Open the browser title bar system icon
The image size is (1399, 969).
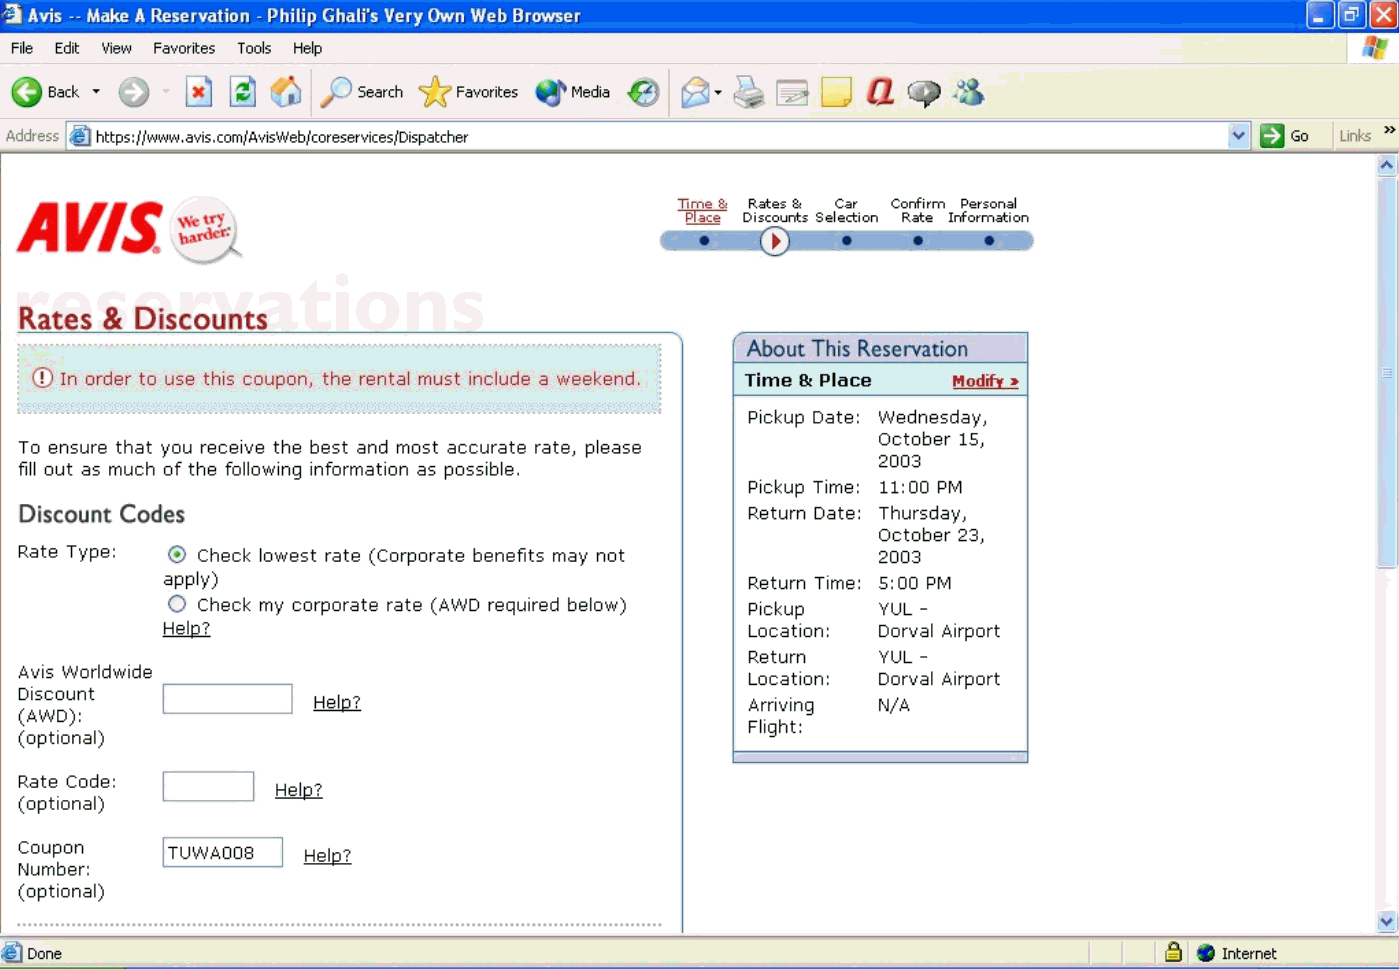pyautogui.click(x=12, y=14)
